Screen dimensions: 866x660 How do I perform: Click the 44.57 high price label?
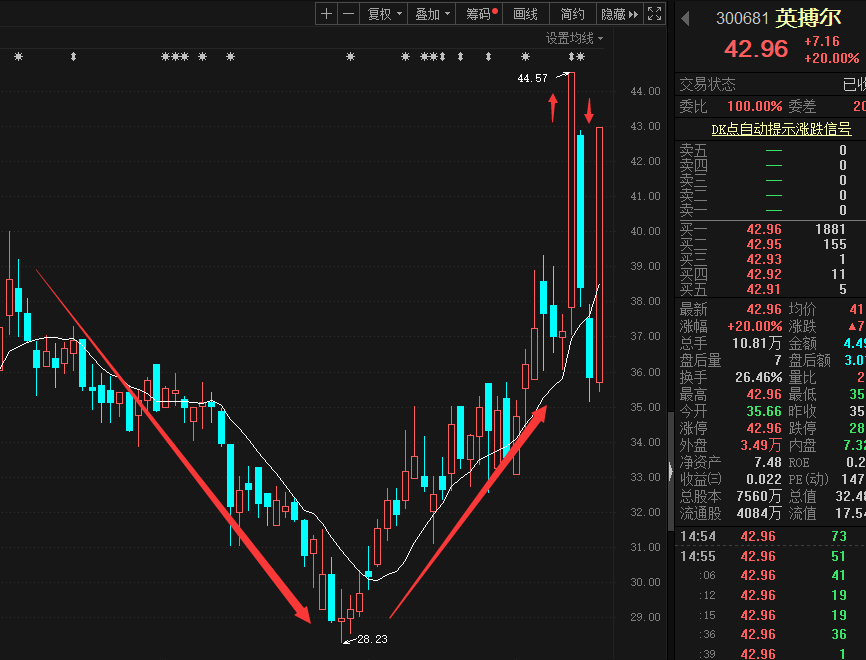(532, 78)
